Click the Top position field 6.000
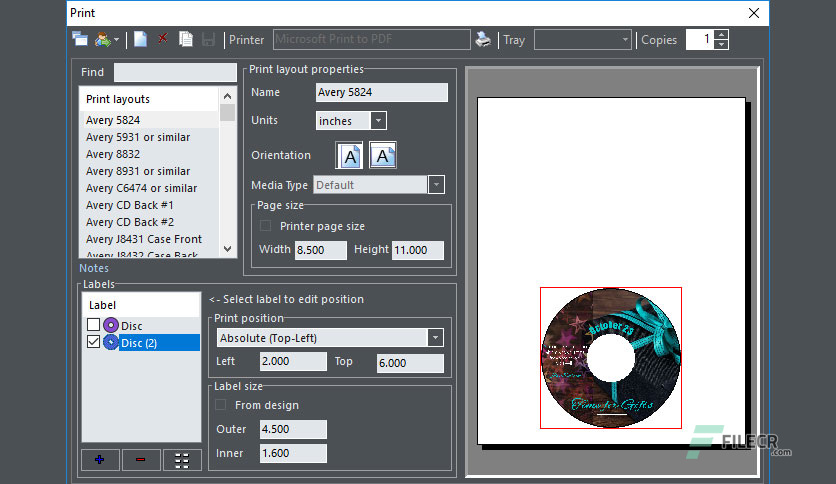The image size is (836, 484). (410, 363)
